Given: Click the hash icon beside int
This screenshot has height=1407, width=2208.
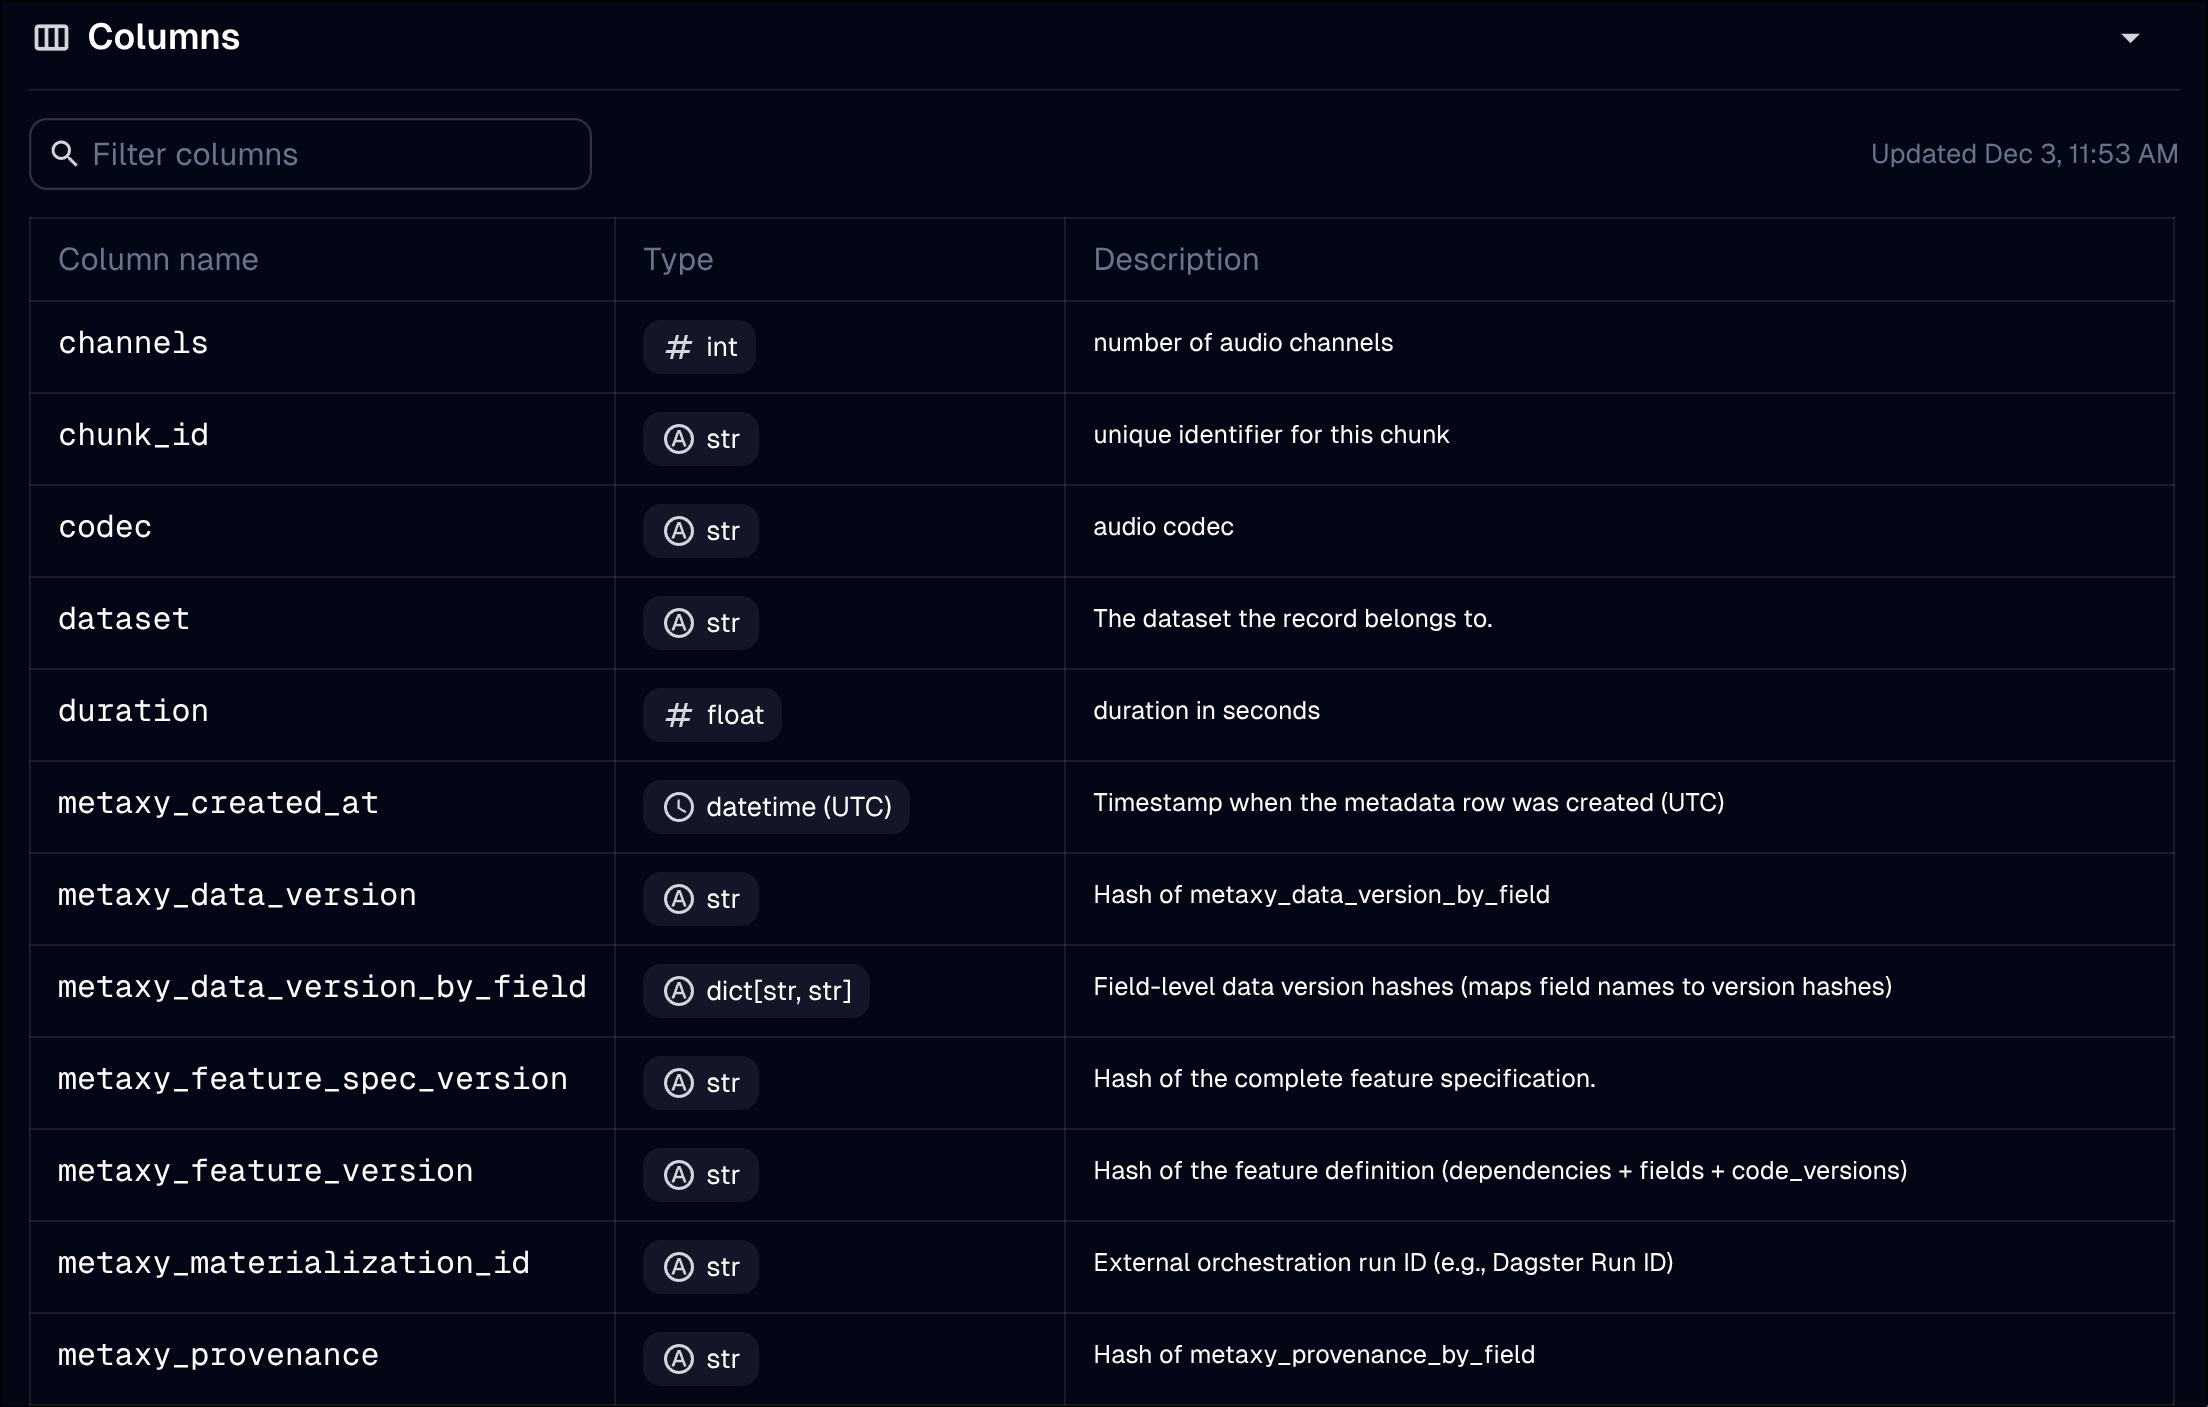Looking at the screenshot, I should [x=679, y=347].
